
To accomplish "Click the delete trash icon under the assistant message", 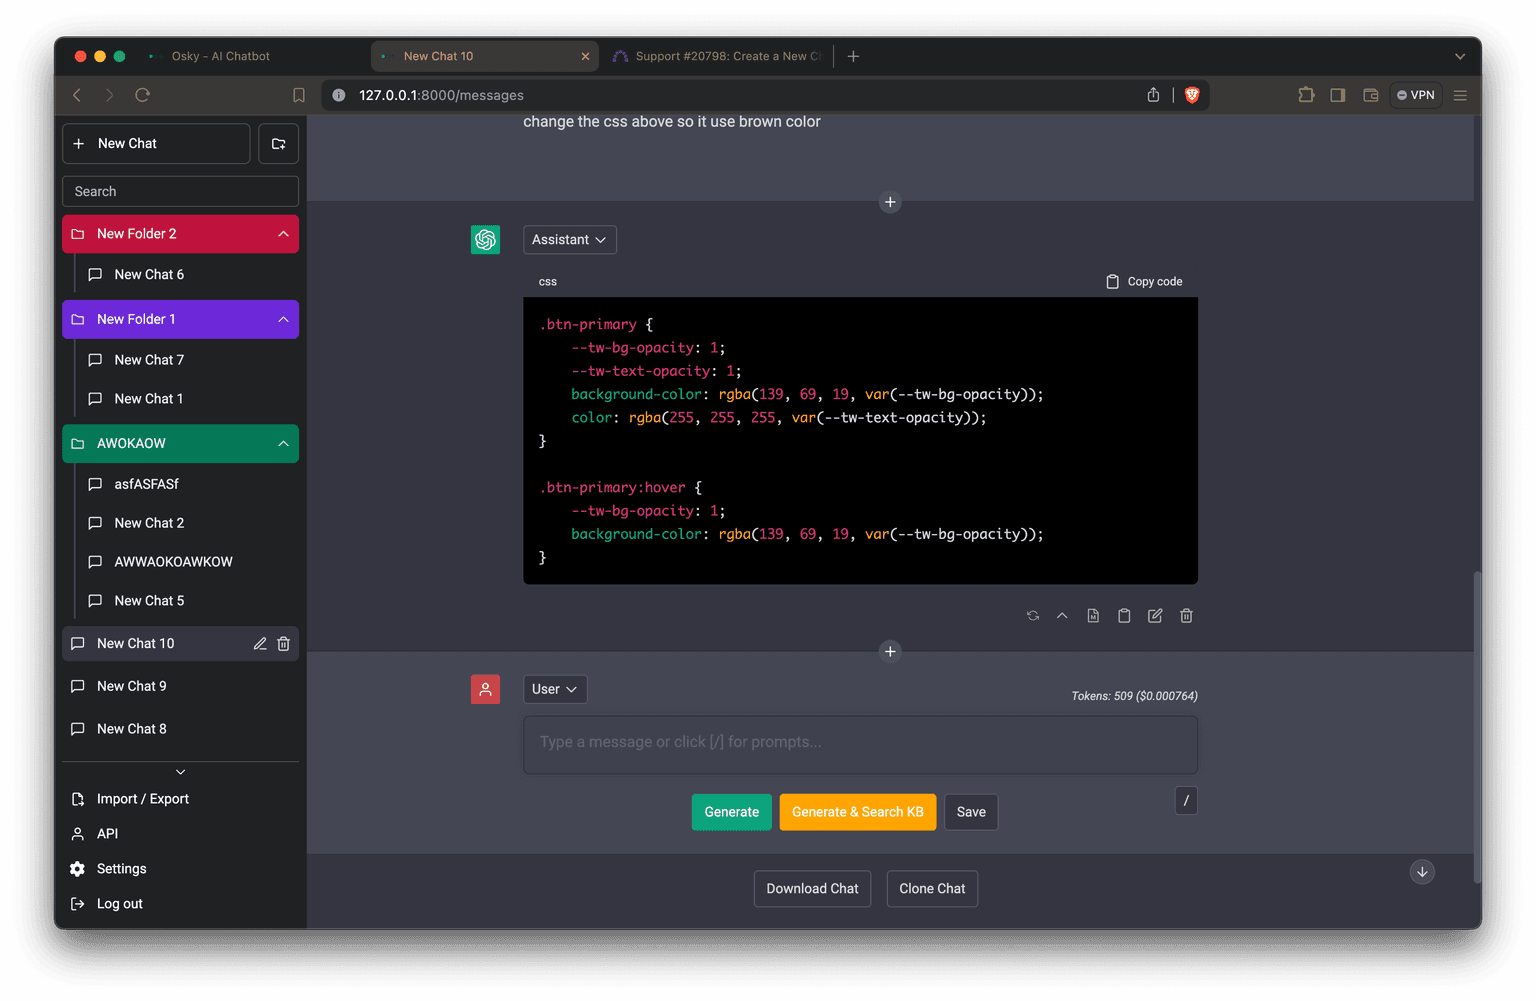I will point(1186,615).
